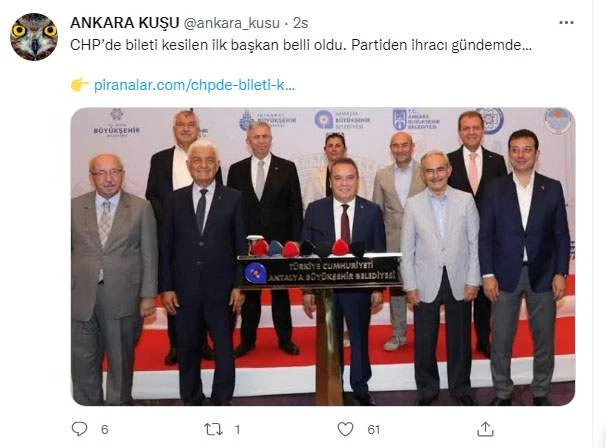Click the 2s tweet timestamp
606x448 pixels.
point(300,23)
